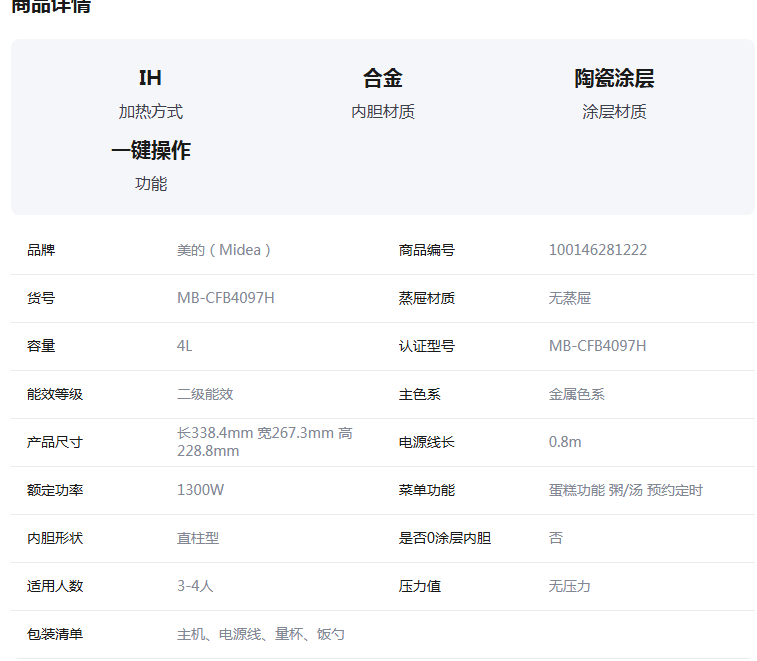Select the 合金 liner material heading
757x661 pixels.
382,78
